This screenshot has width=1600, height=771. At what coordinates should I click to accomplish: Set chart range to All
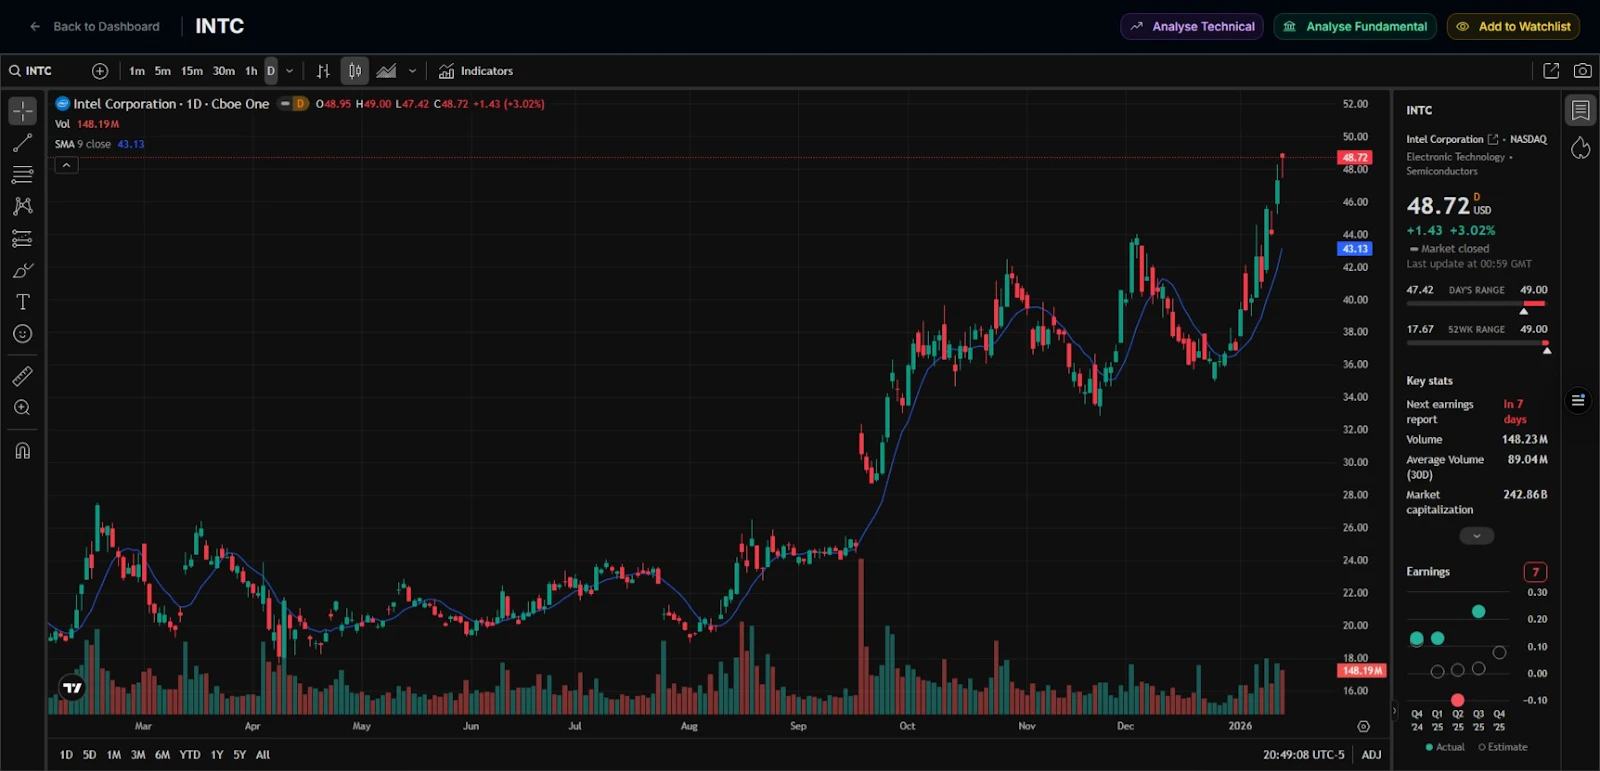pos(263,755)
